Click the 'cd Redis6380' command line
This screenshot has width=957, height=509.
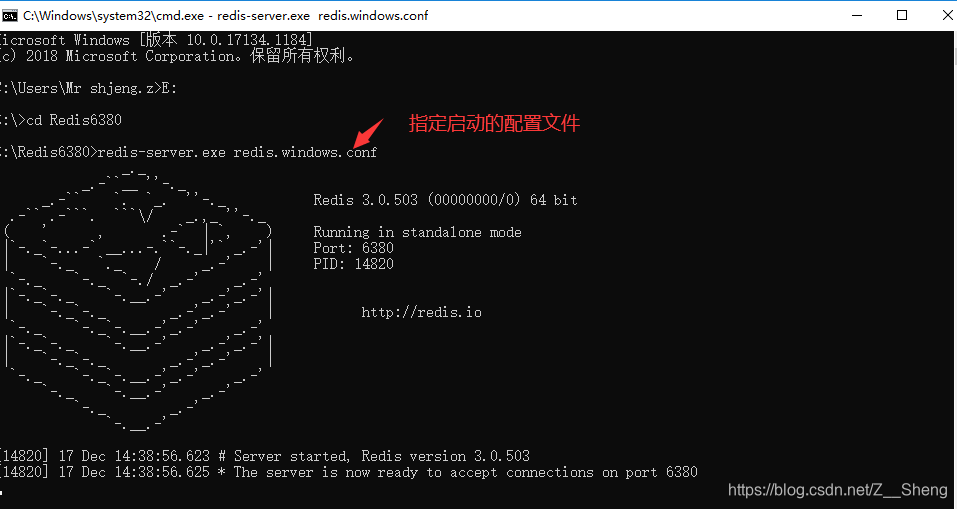tap(61, 120)
